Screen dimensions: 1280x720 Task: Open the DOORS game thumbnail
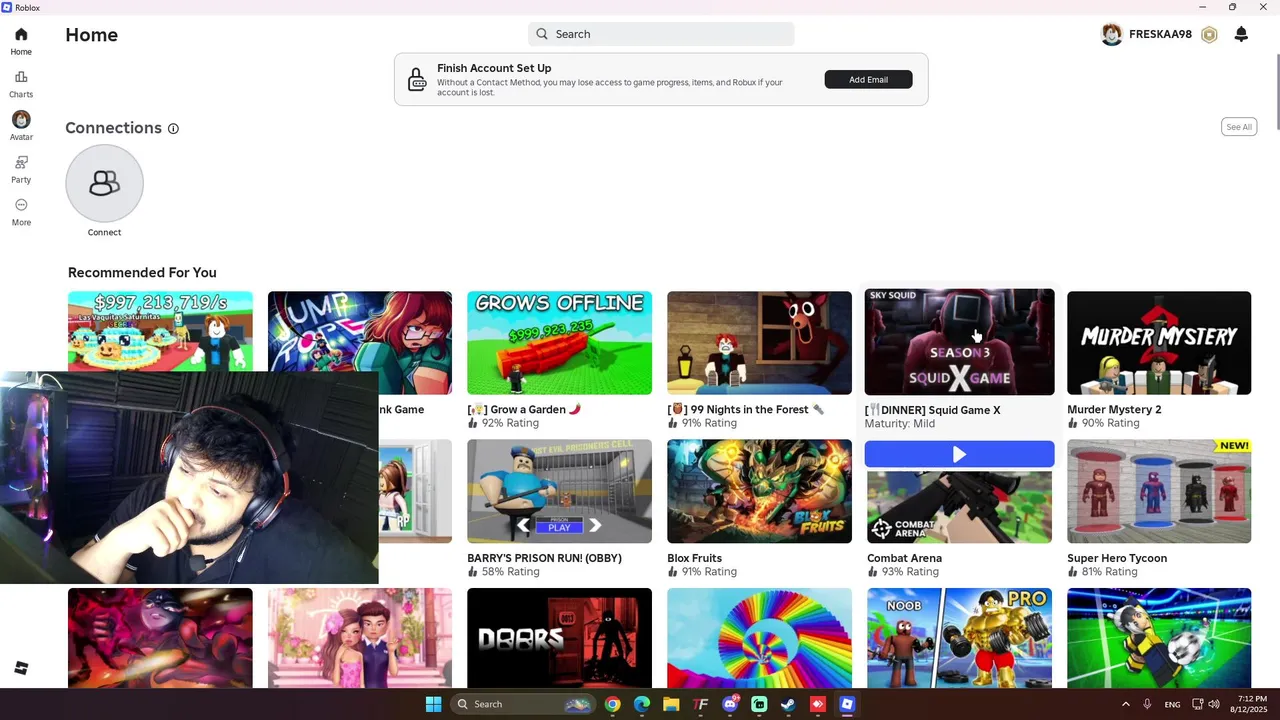coord(559,638)
